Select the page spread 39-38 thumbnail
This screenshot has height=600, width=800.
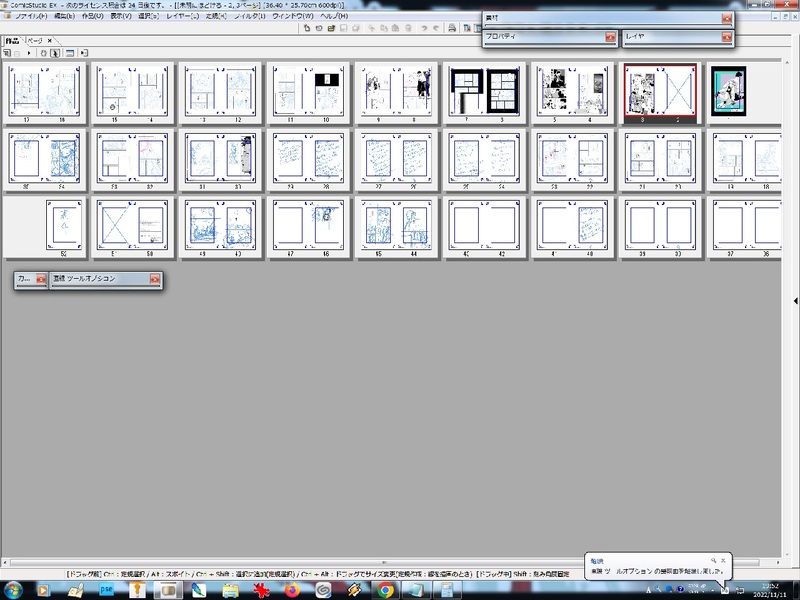pos(661,228)
